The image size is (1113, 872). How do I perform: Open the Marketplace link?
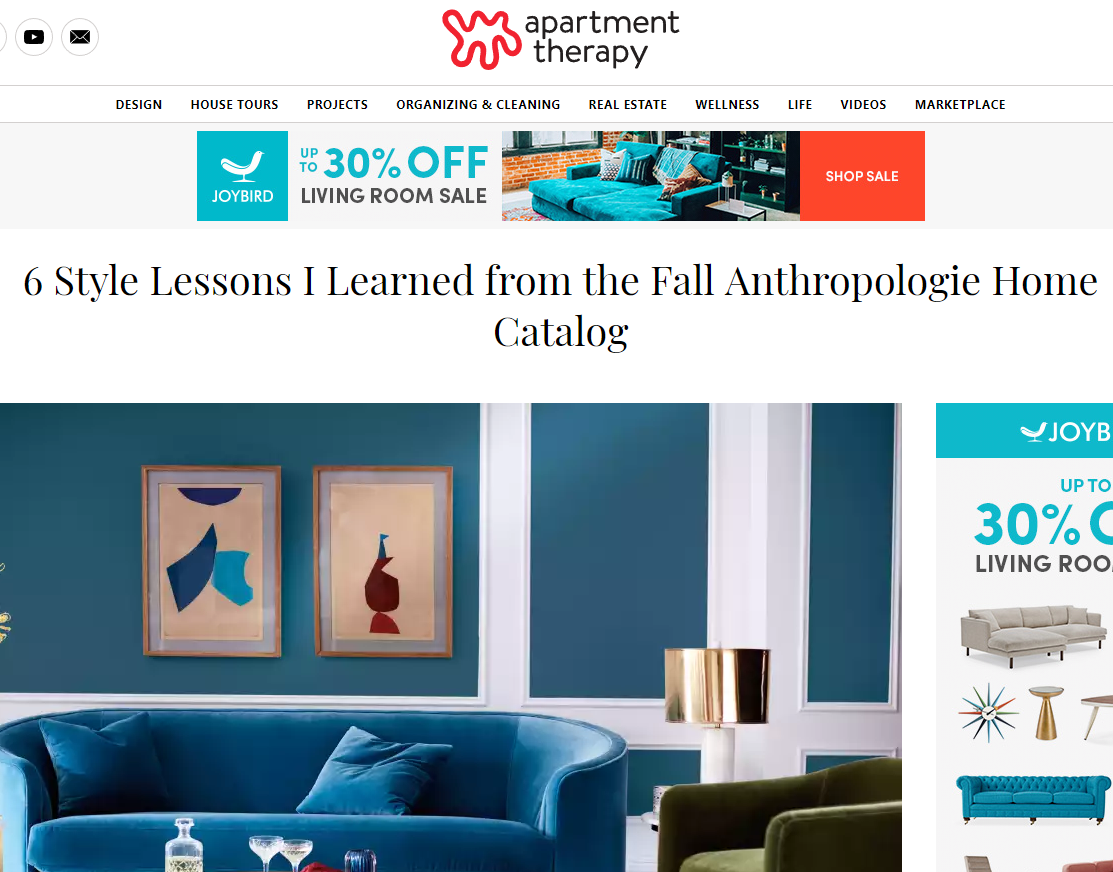point(960,104)
